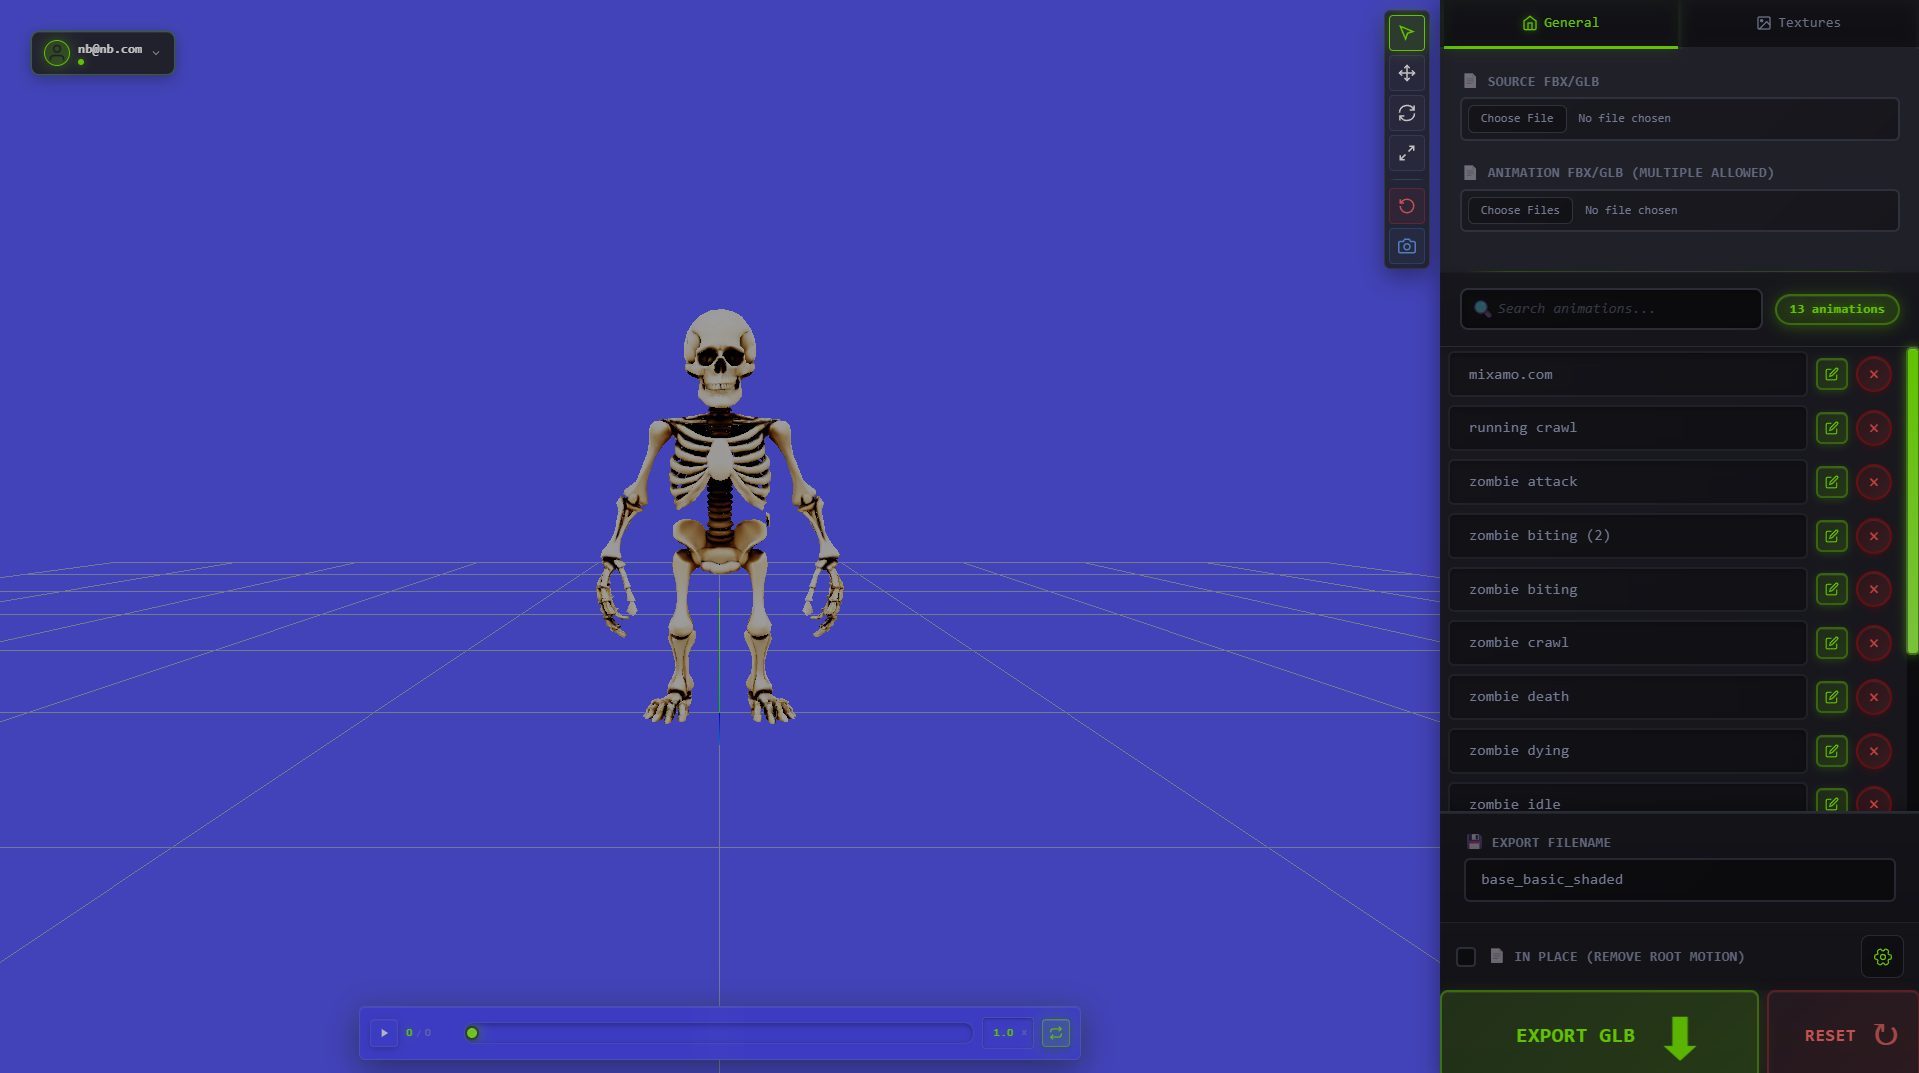Screen dimensions: 1919x1073
Task: Edit the zombie death animation name
Action: pos(1831,697)
